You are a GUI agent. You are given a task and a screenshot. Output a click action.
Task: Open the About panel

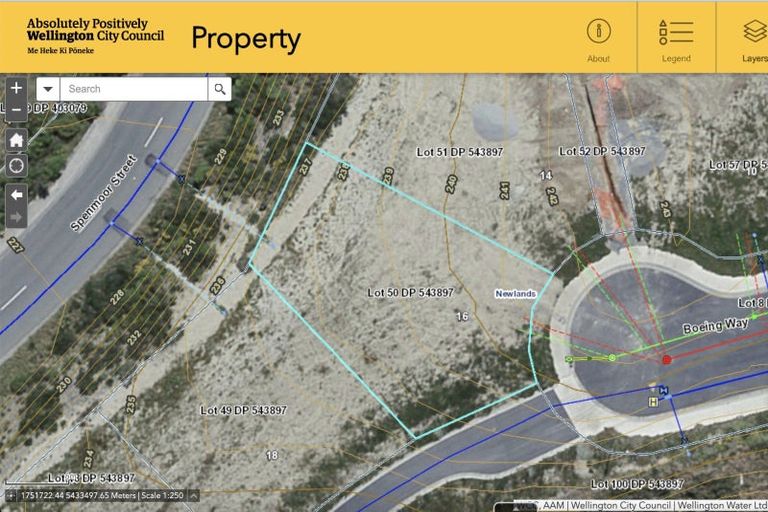598,38
